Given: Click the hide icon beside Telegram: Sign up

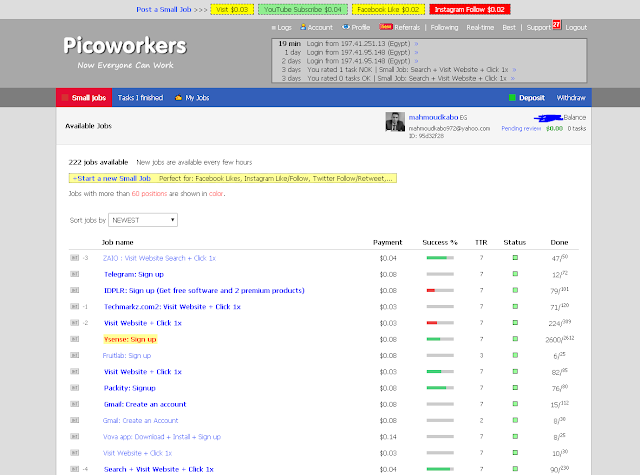Looking at the screenshot, I should tap(74, 274).
